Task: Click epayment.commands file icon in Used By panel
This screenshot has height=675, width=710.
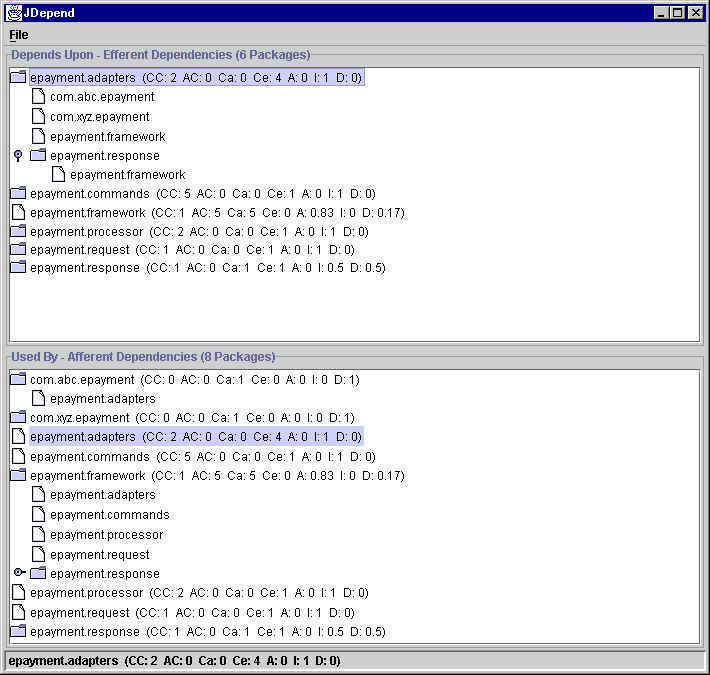Action: tap(18, 456)
